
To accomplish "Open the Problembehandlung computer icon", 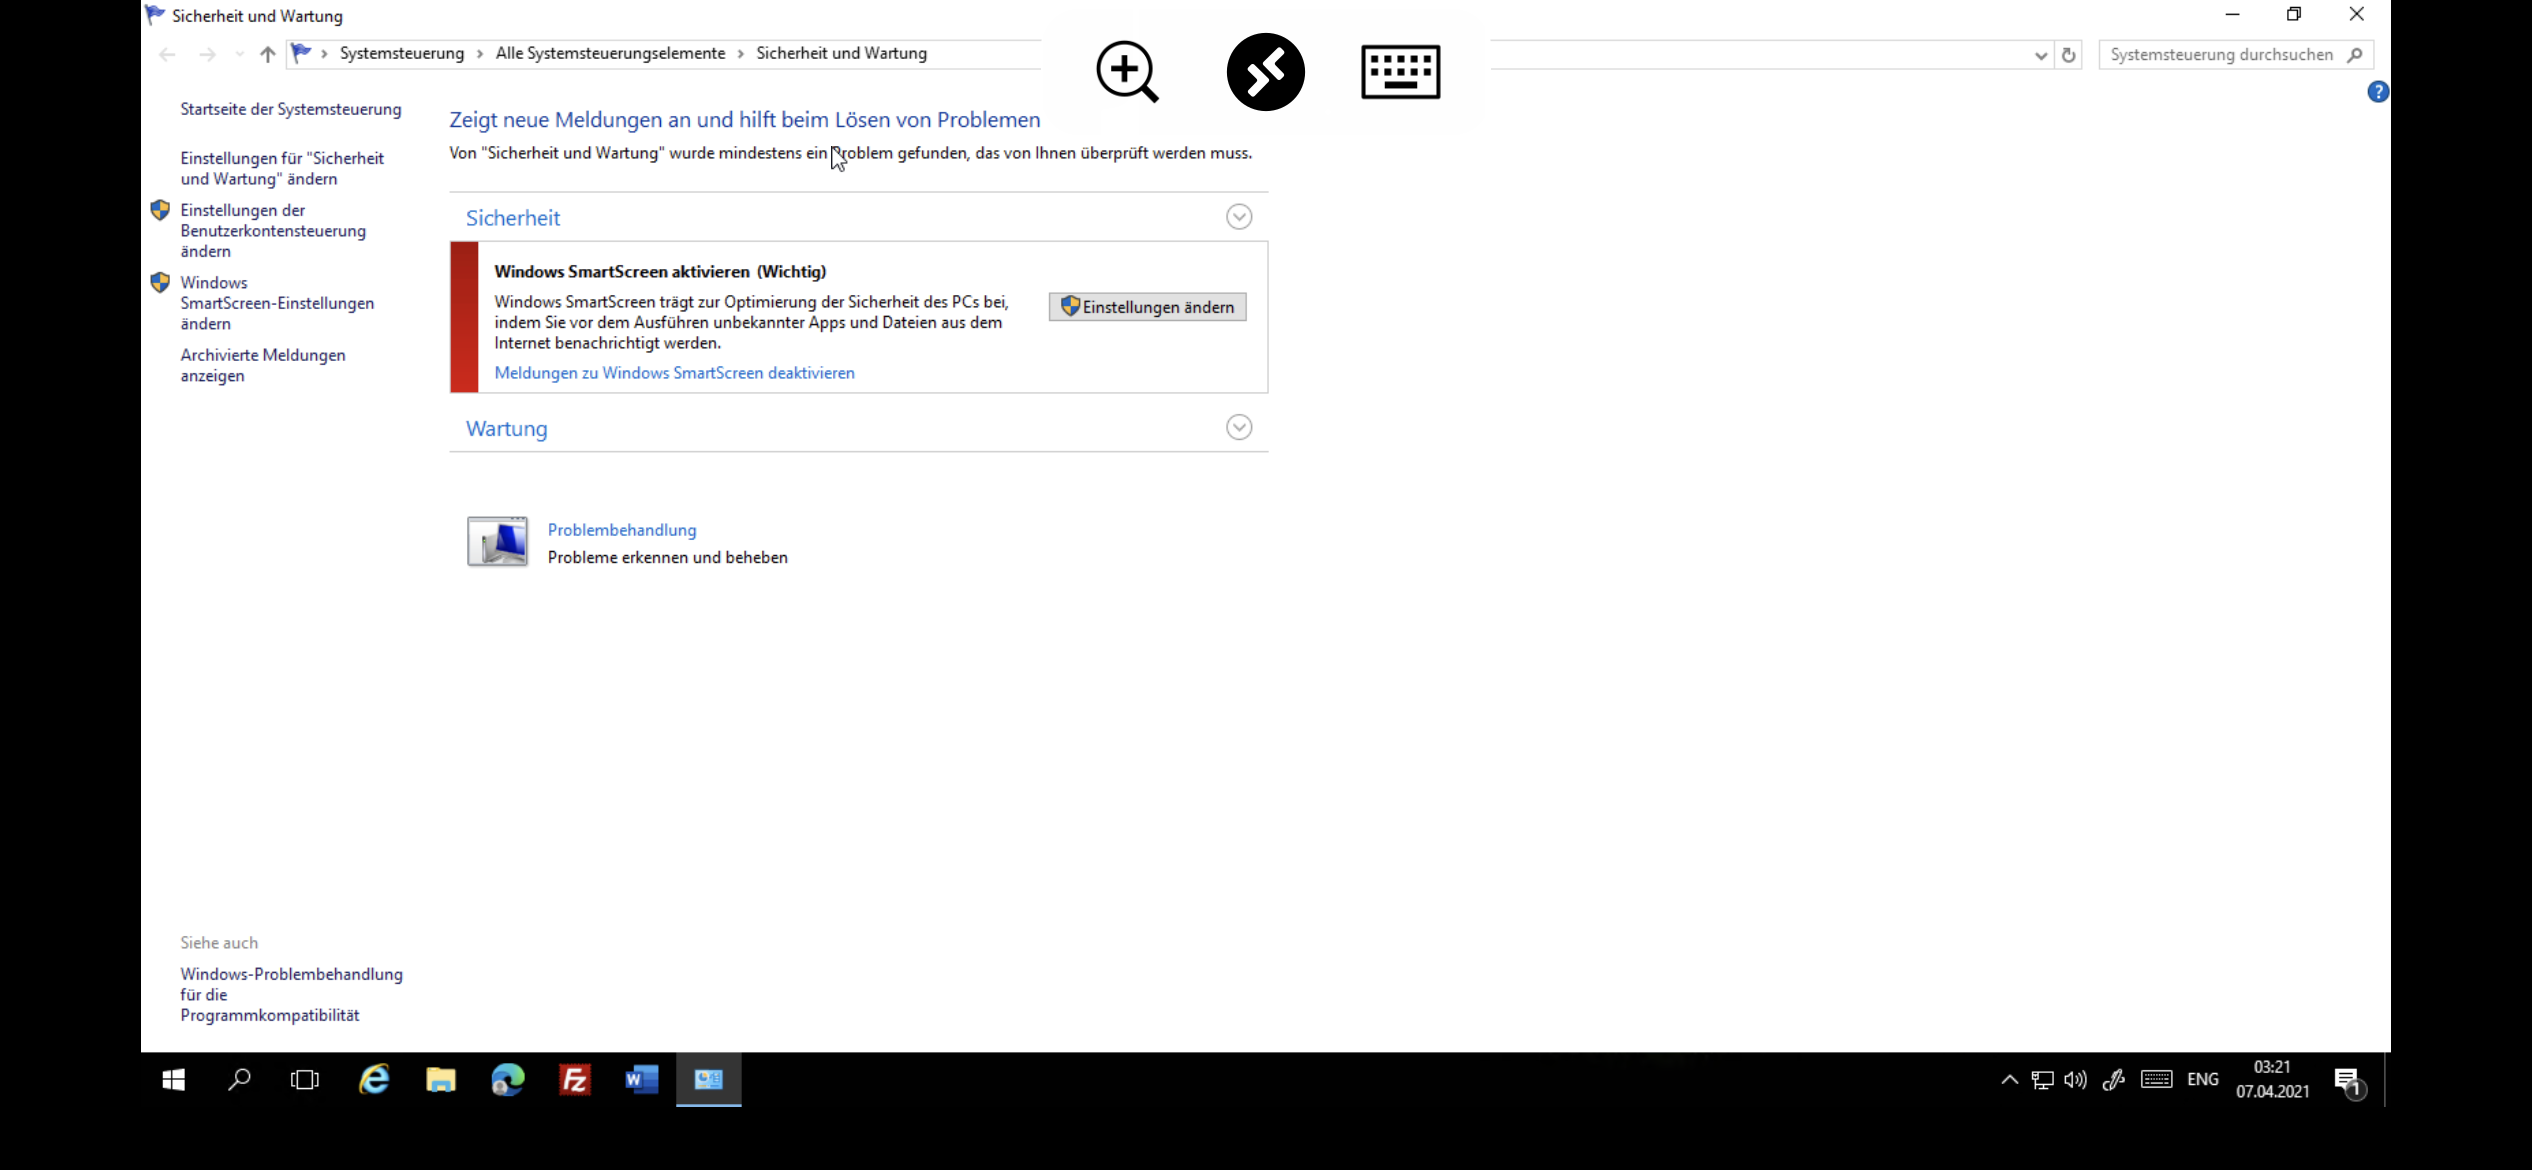I will click(497, 541).
